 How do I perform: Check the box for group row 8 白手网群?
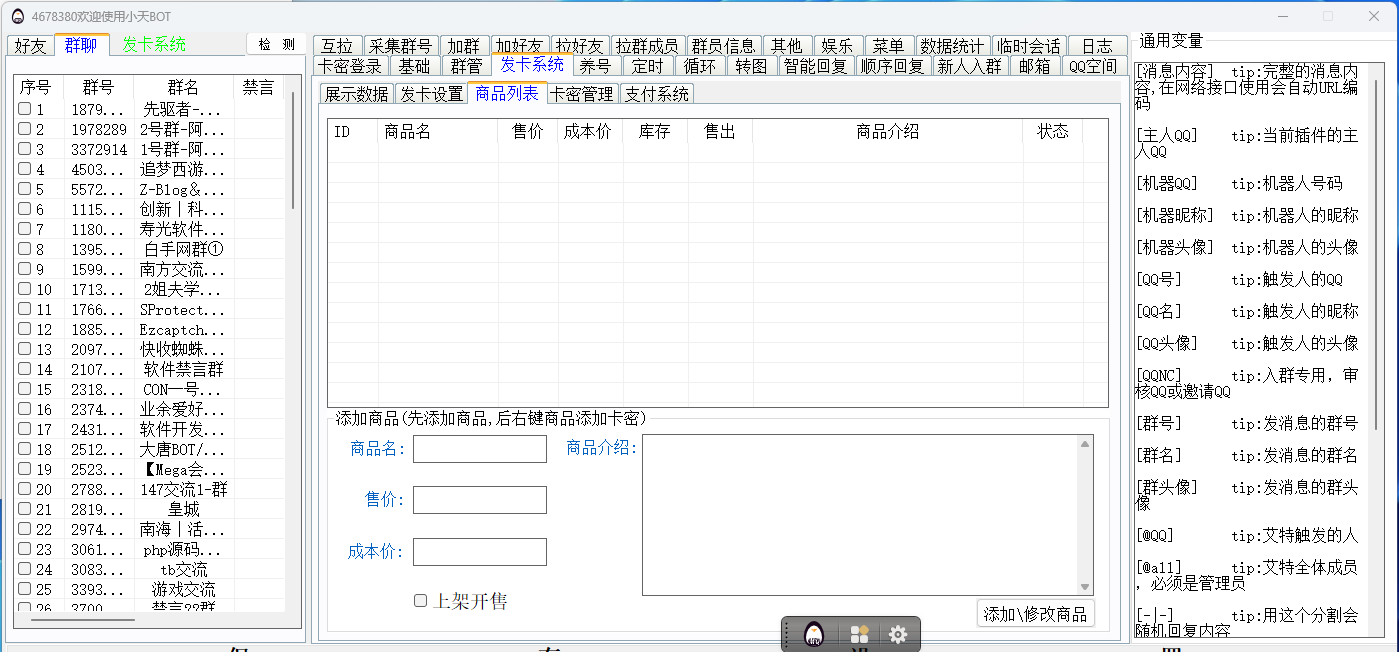25,249
